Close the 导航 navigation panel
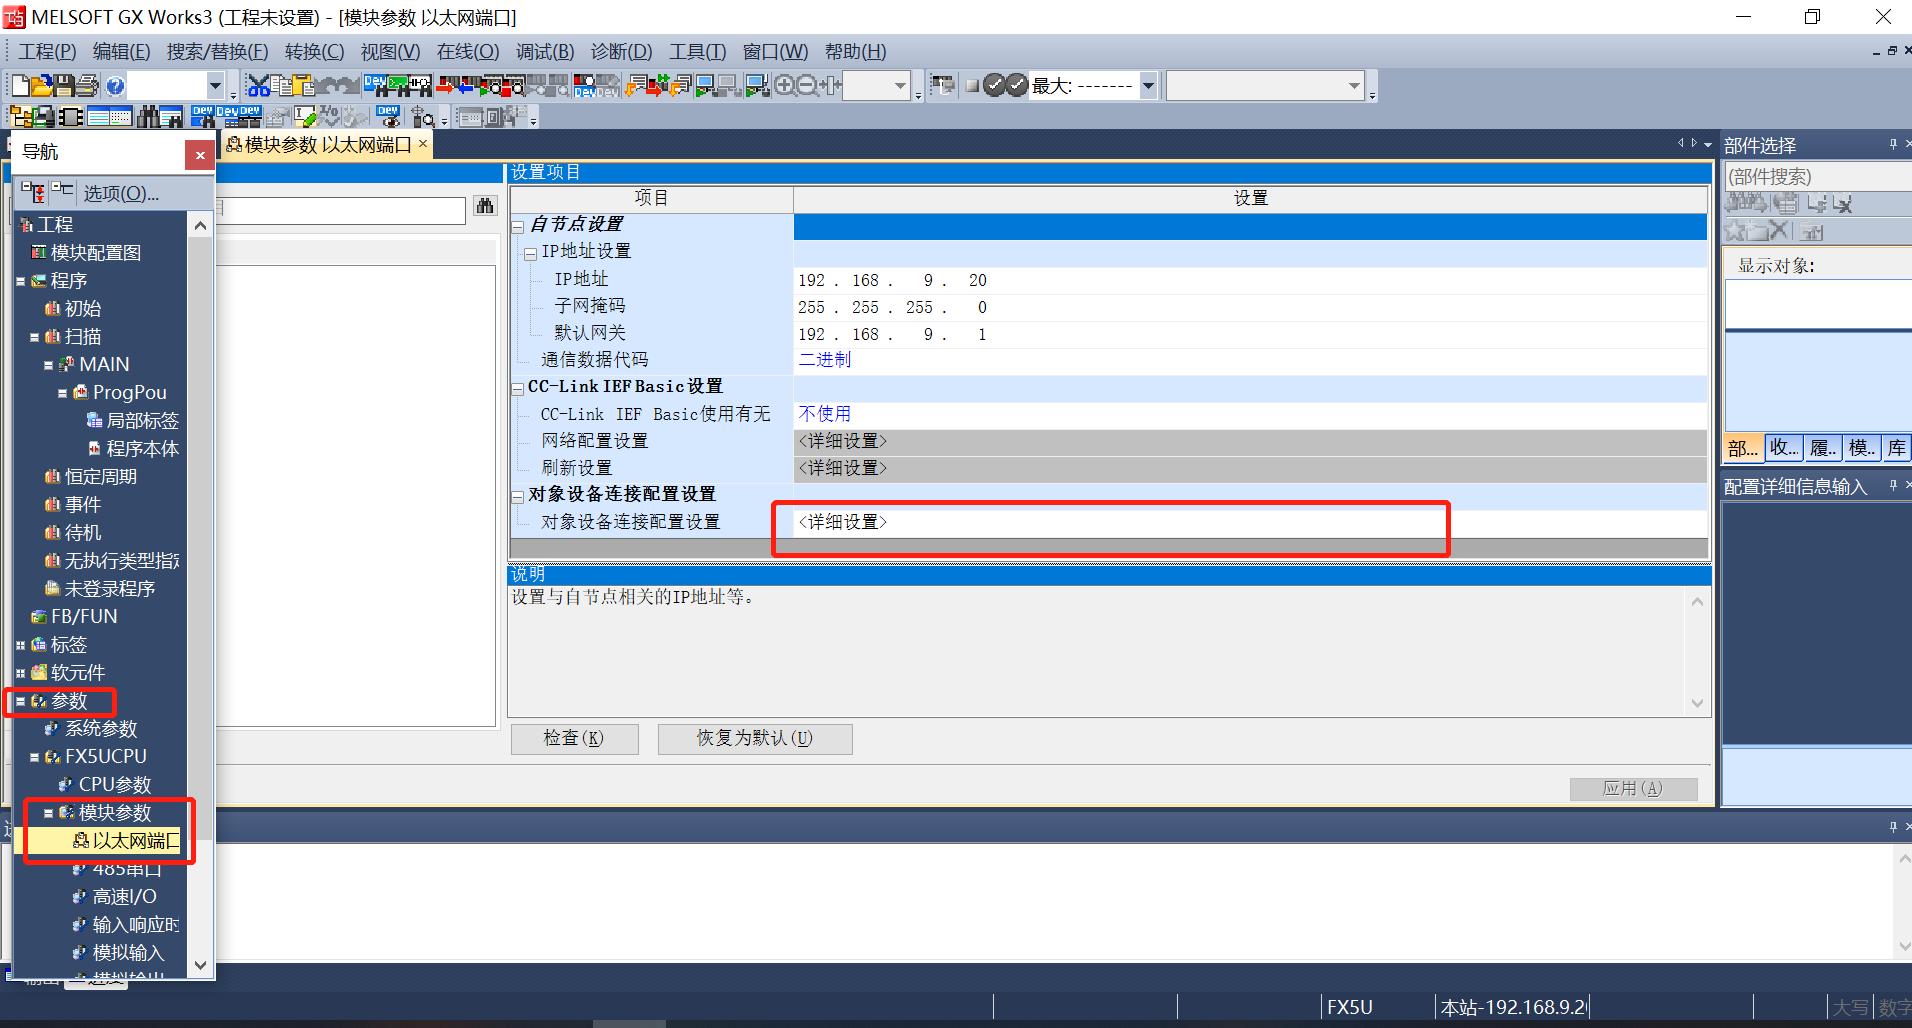 pos(200,155)
